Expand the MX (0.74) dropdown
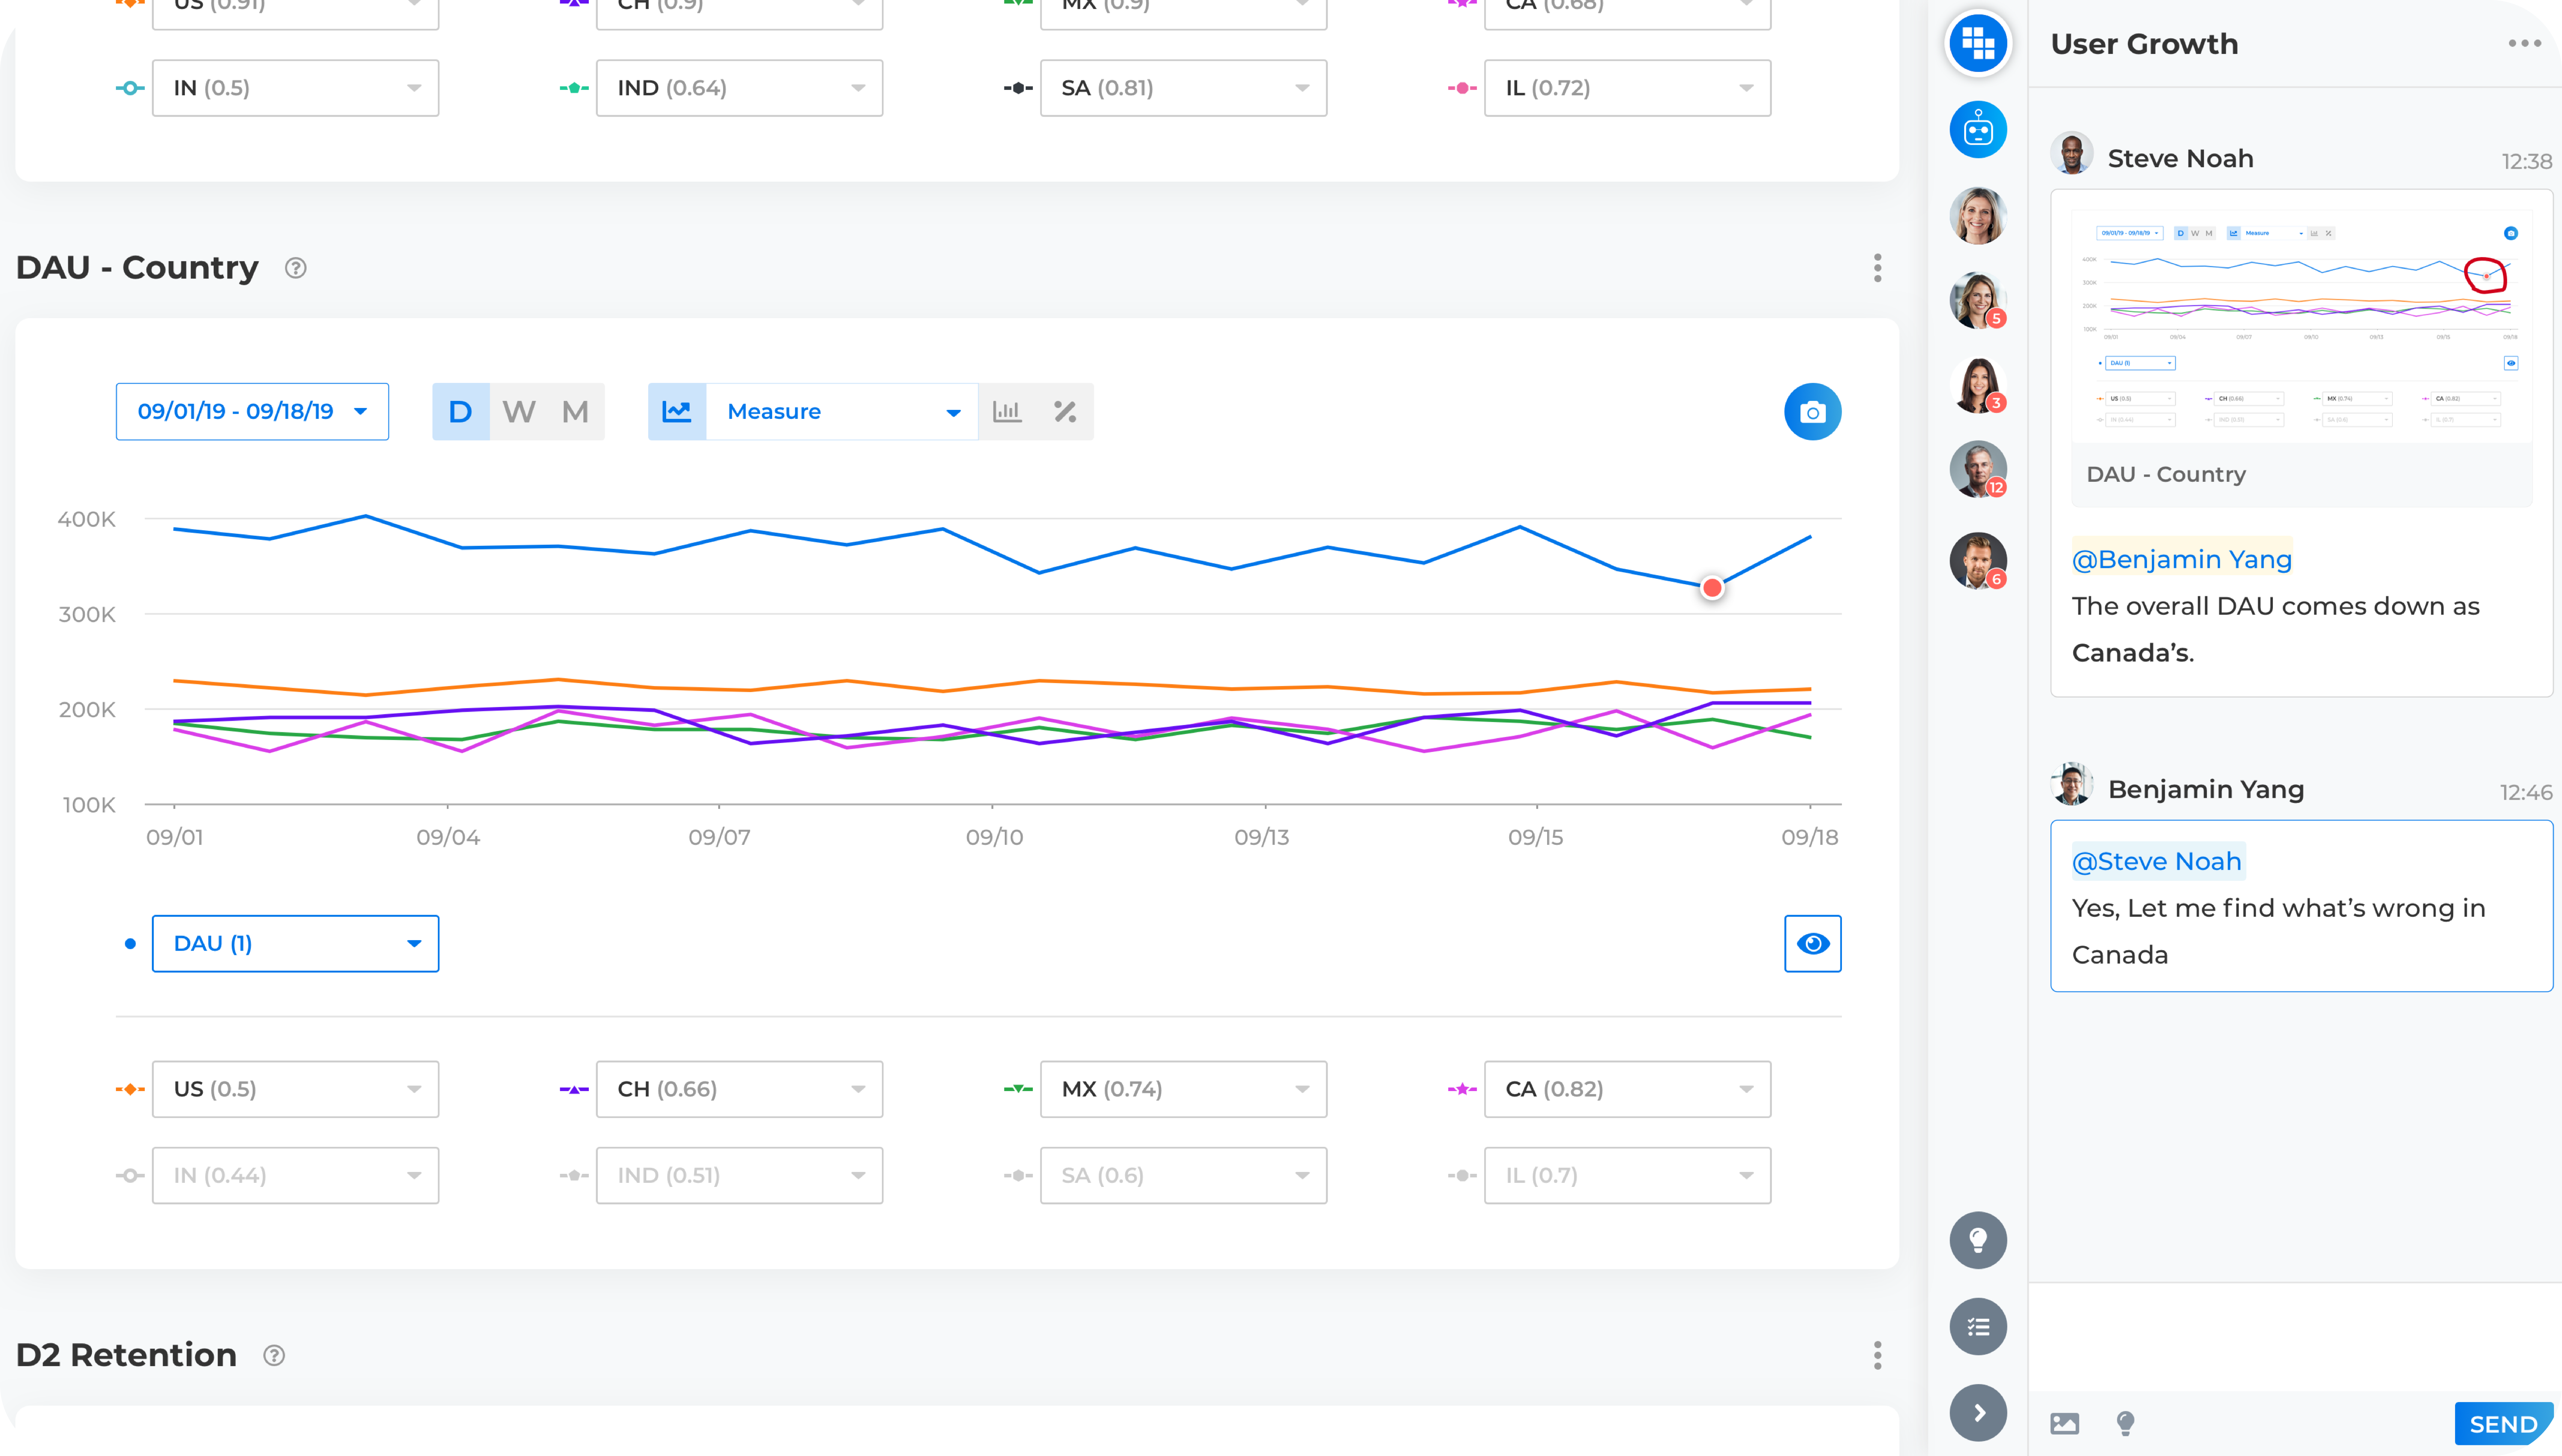The height and width of the screenshot is (1456, 2562). (1183, 1089)
